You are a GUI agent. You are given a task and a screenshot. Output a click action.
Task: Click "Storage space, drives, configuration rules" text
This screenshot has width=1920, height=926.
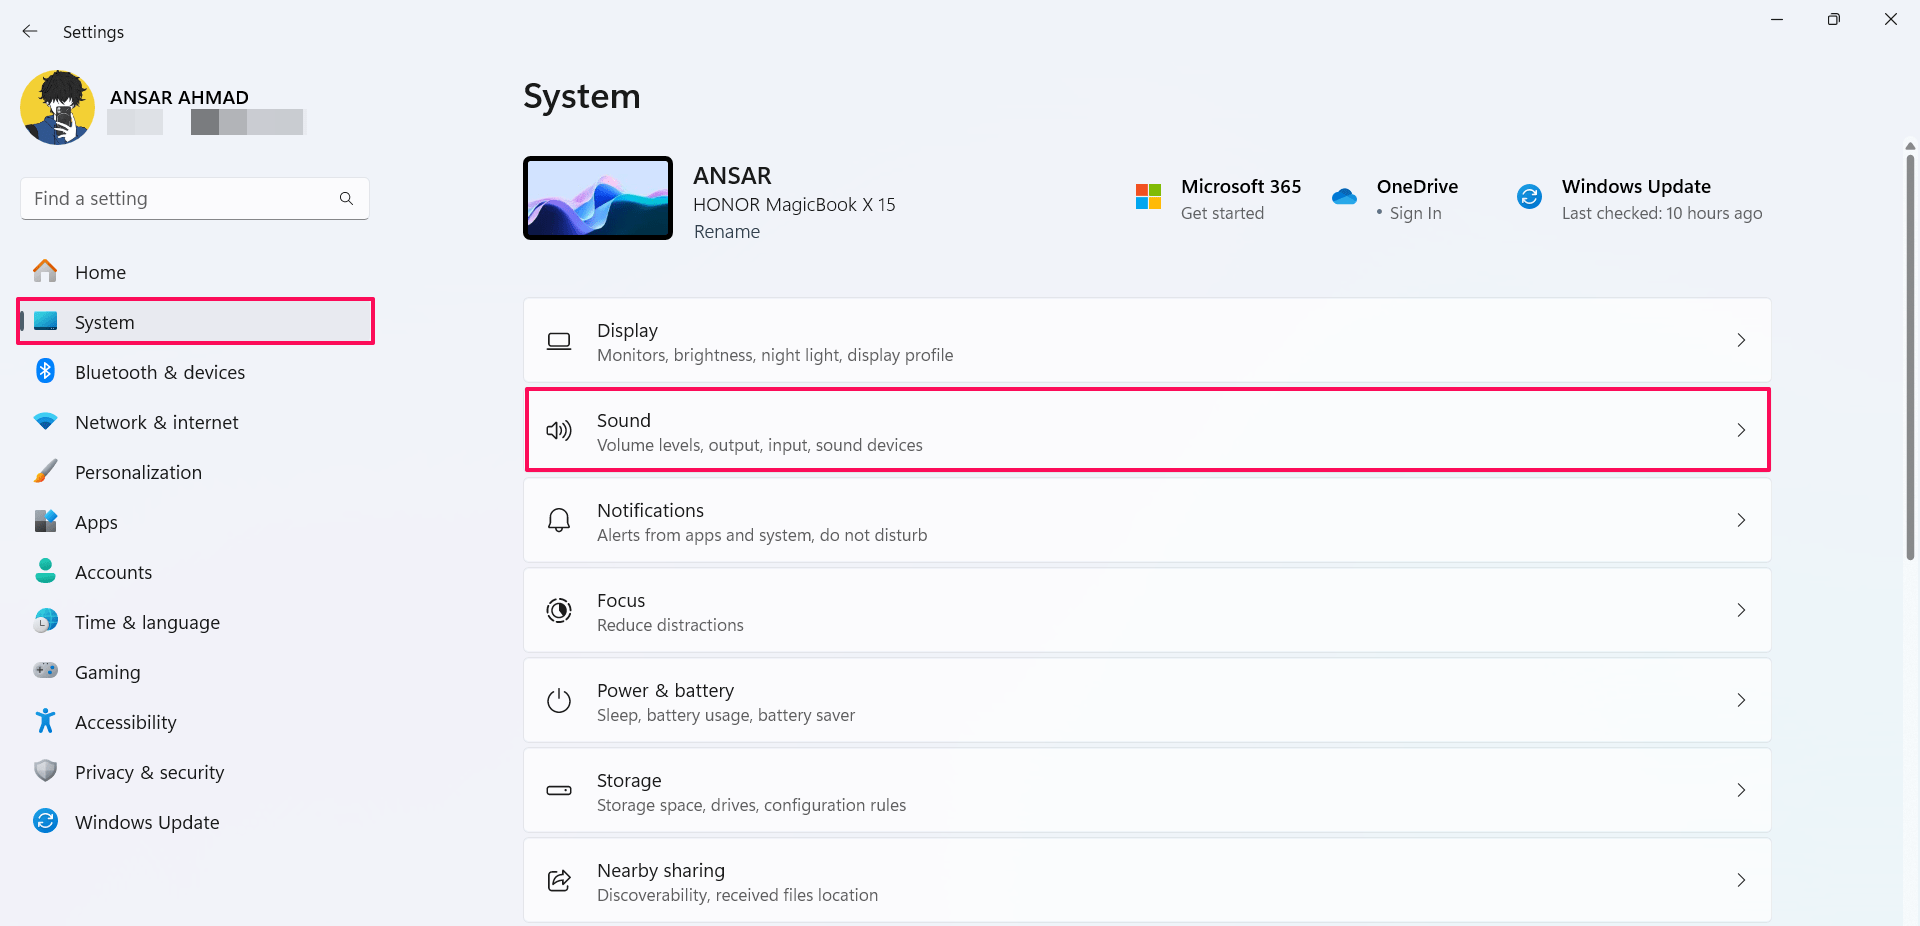pos(751,805)
